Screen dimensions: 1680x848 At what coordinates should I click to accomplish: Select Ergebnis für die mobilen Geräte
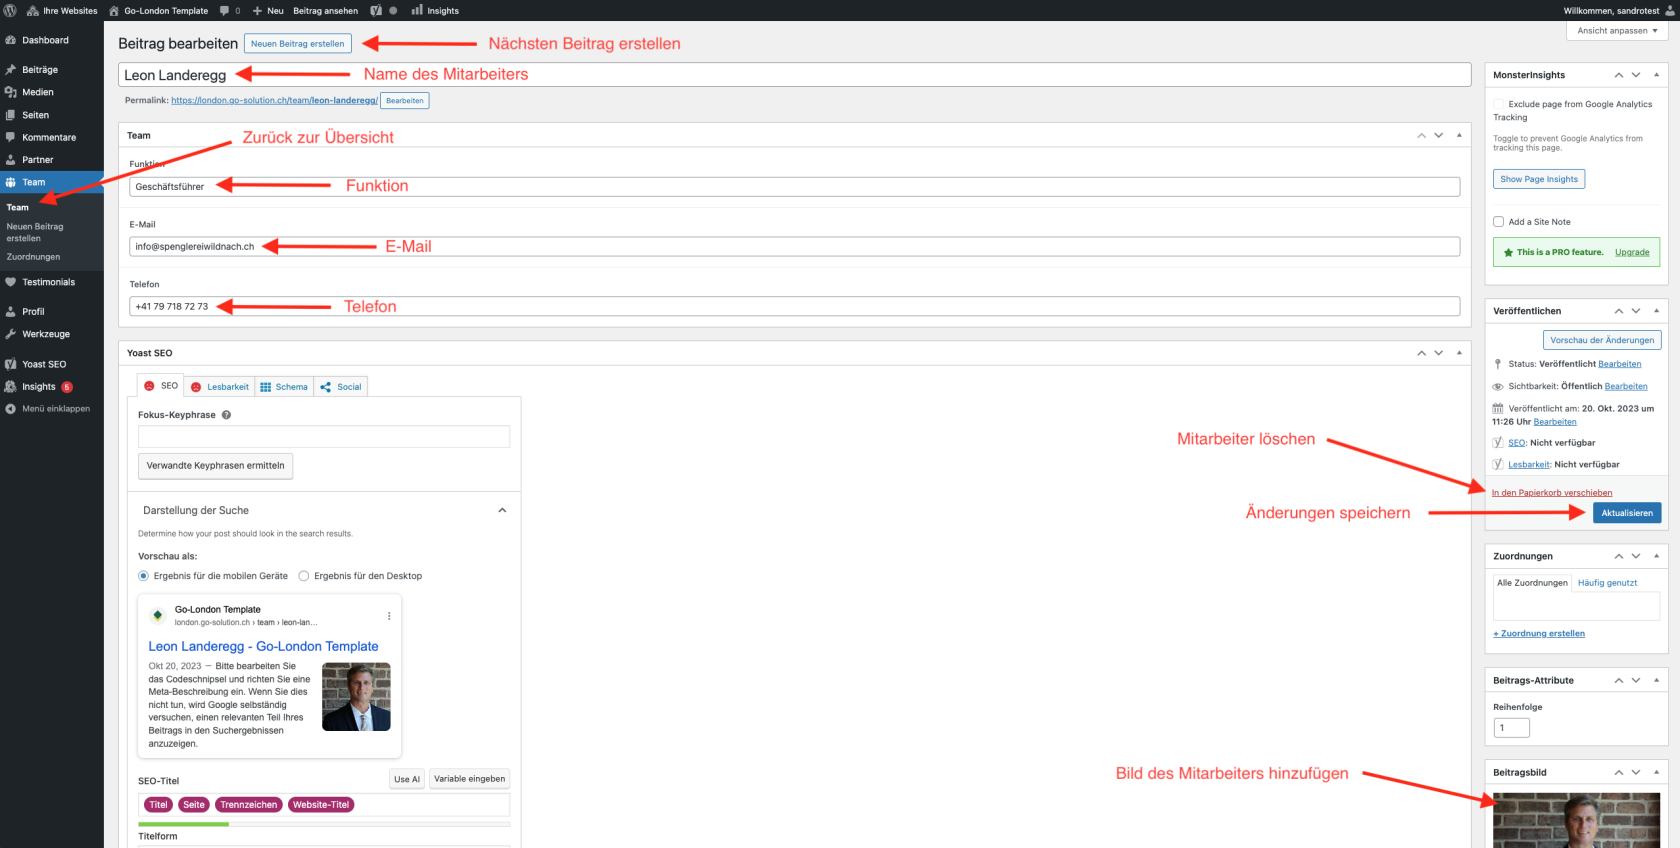coord(143,576)
